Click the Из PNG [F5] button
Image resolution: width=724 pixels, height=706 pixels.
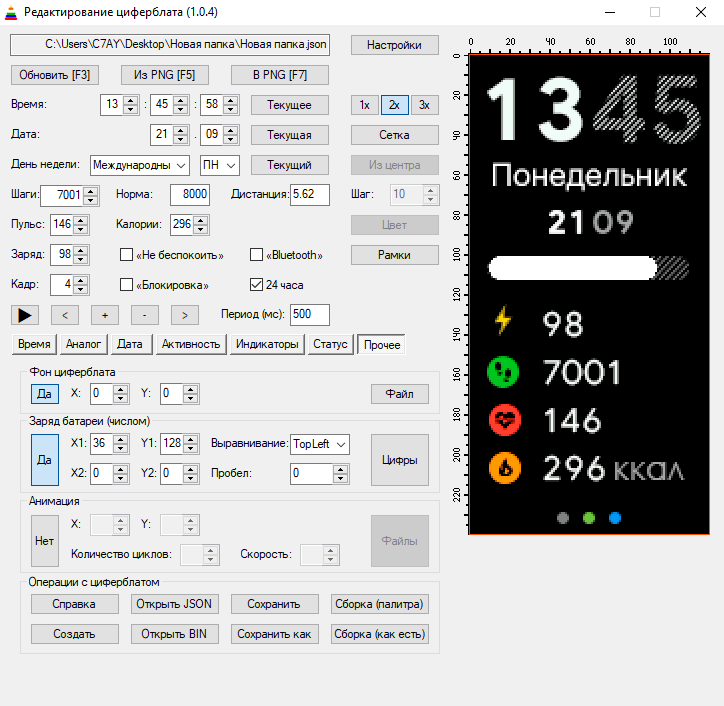tap(165, 75)
